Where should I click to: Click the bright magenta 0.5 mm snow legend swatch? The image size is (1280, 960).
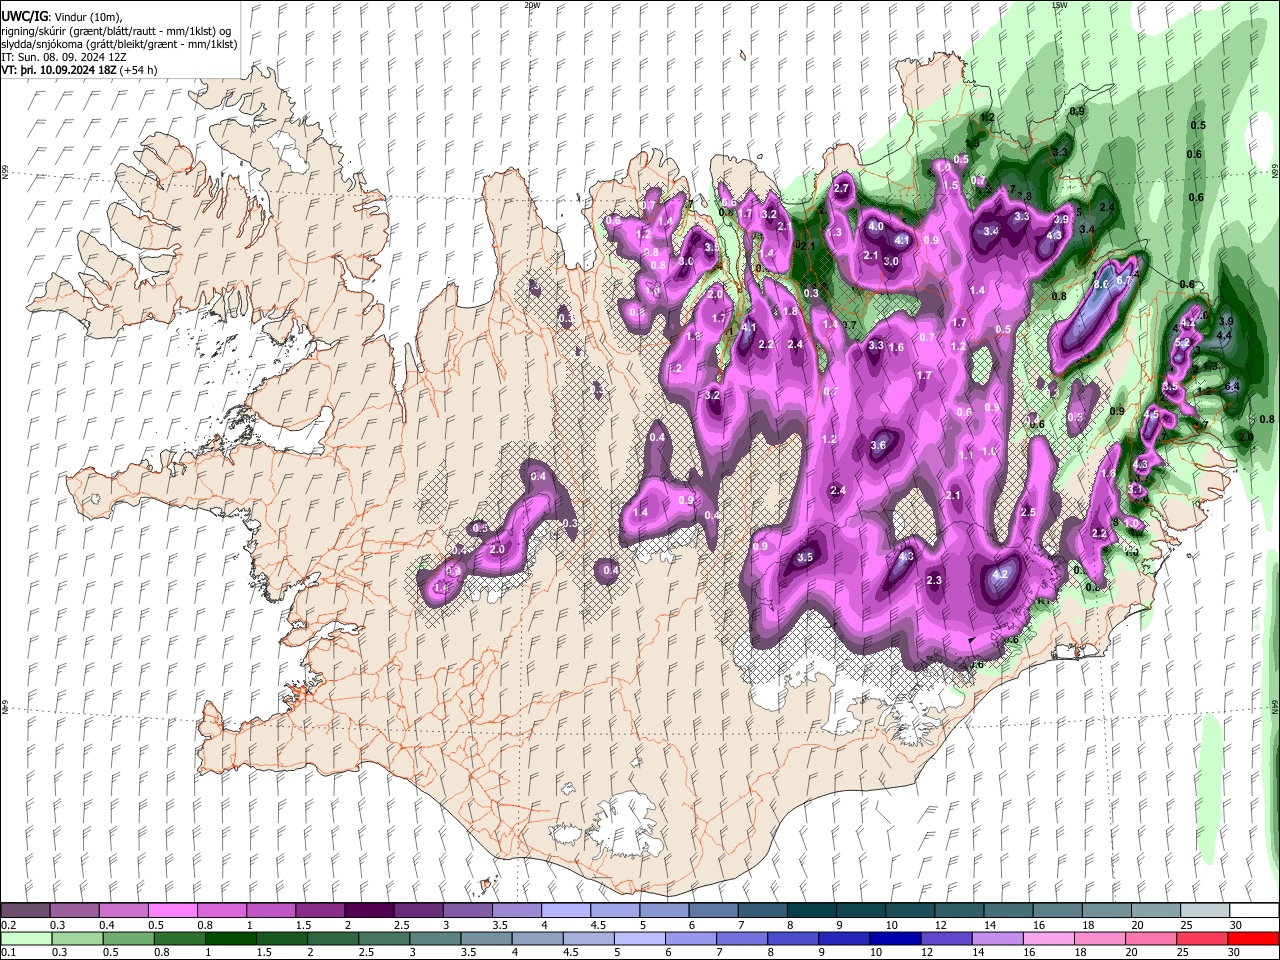coord(172,911)
